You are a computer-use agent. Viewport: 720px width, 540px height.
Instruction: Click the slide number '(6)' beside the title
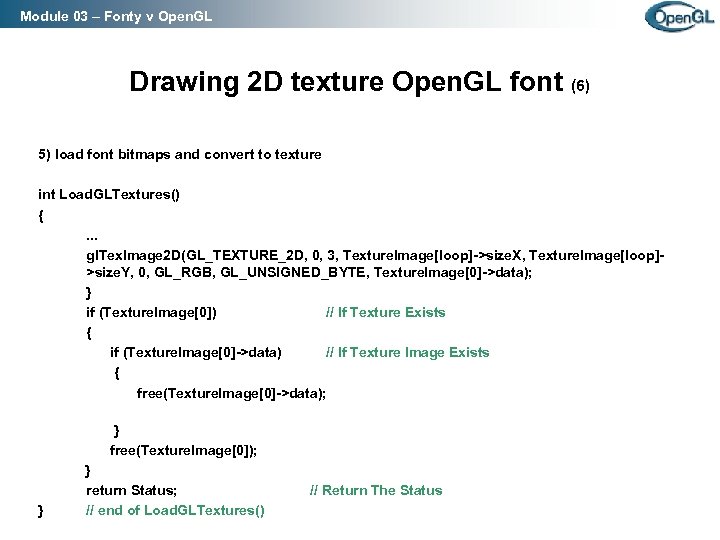[x=580, y=85]
